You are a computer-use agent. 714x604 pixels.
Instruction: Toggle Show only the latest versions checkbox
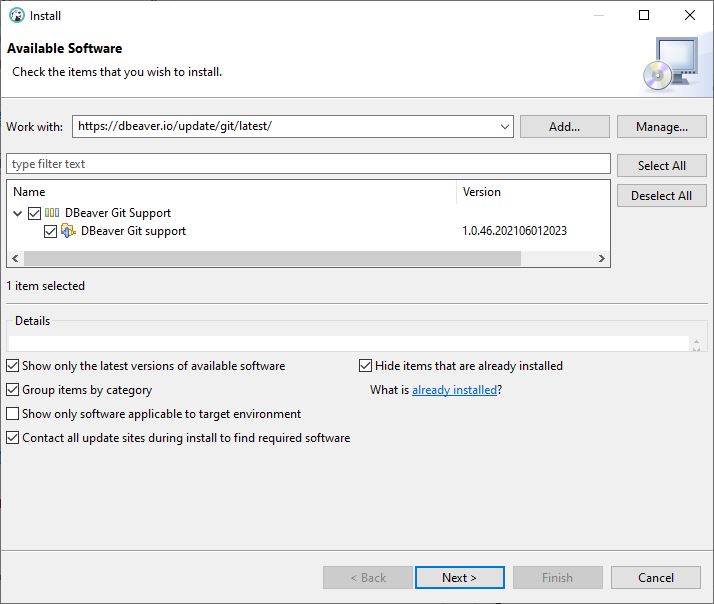point(13,366)
